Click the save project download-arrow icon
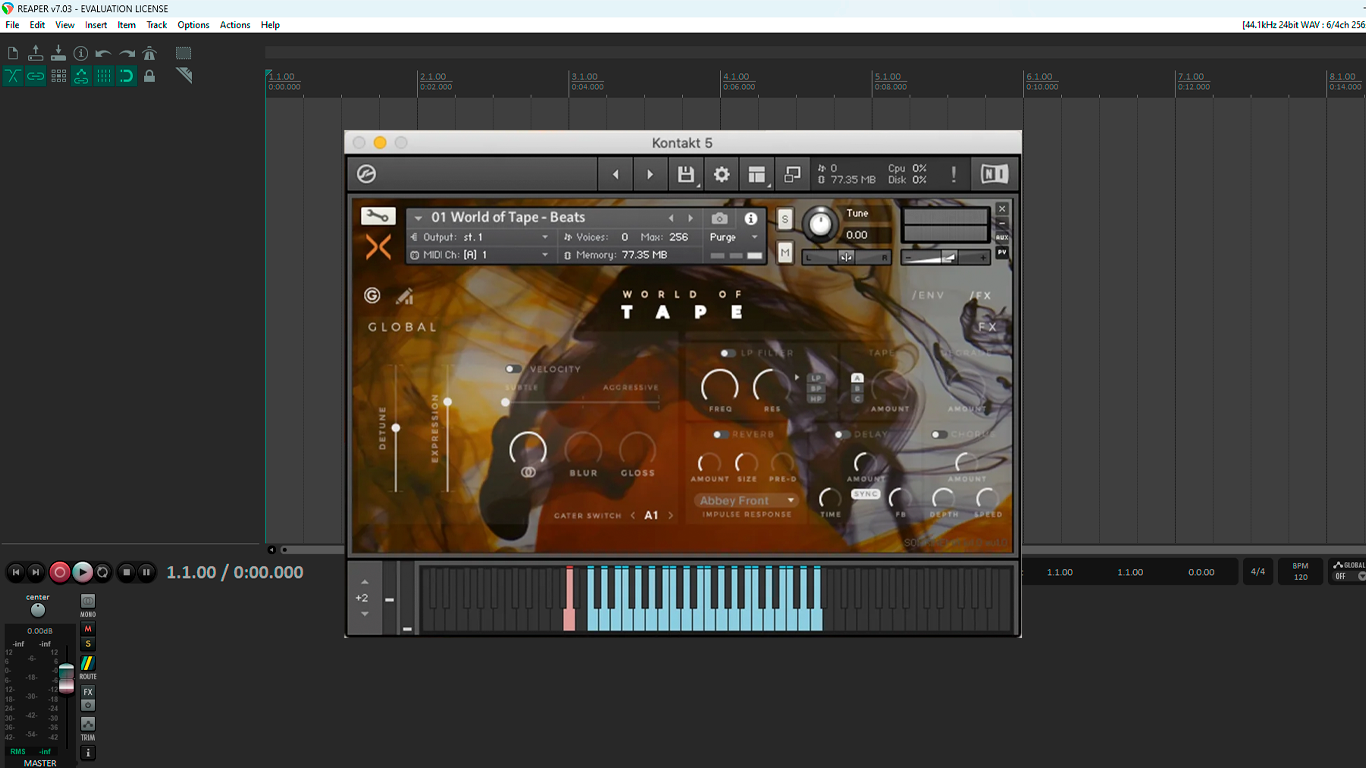1366x768 pixels. click(58, 53)
